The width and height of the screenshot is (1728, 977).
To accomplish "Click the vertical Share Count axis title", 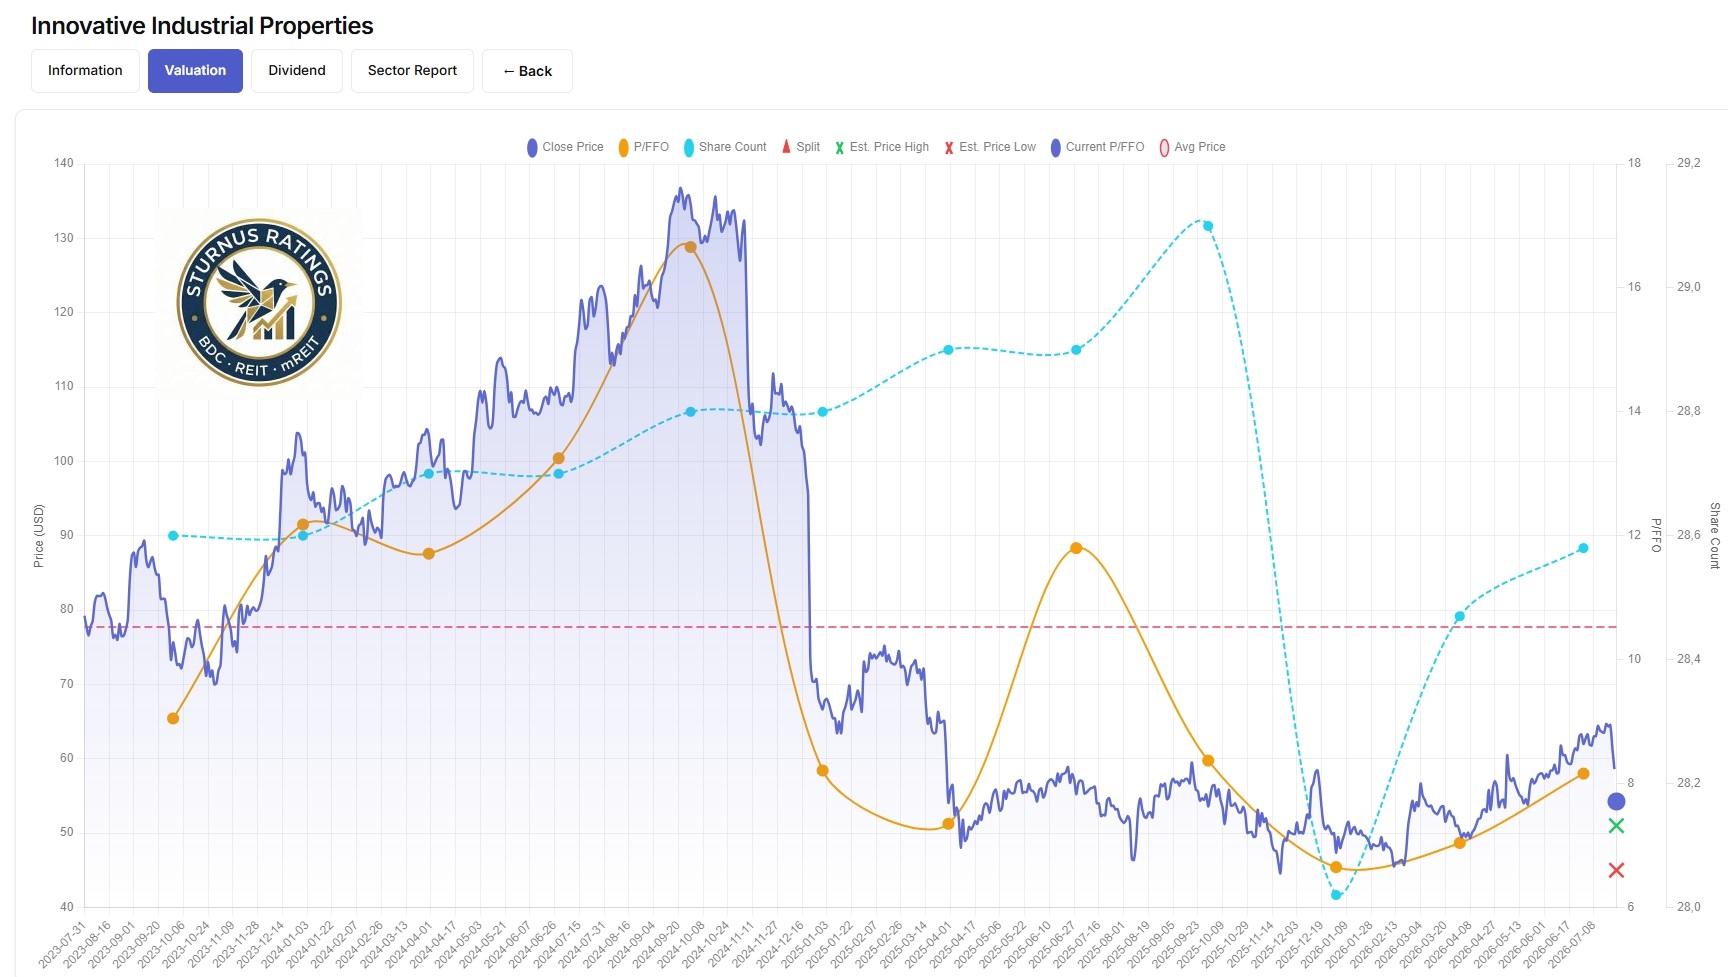I will click(x=1714, y=535).
